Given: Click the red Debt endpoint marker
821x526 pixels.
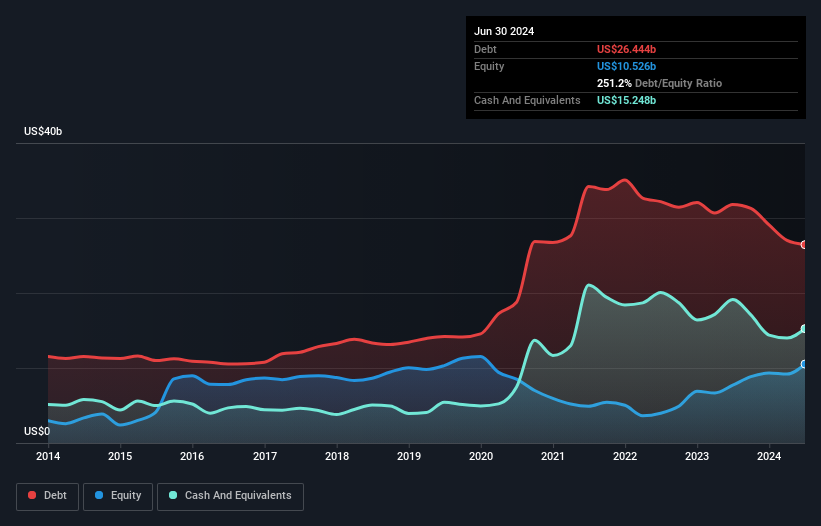Looking at the screenshot, I should pos(804,244).
